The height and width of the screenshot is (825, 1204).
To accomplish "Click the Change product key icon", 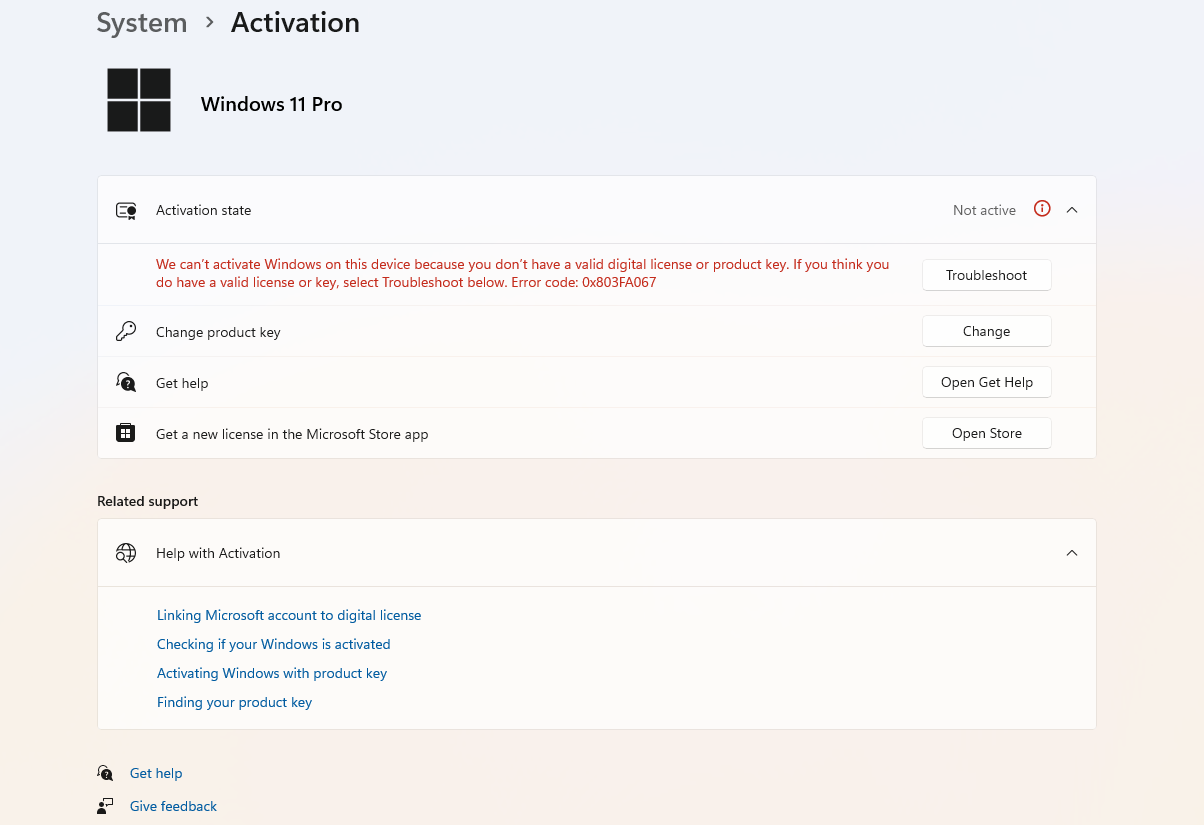I will click(x=125, y=331).
